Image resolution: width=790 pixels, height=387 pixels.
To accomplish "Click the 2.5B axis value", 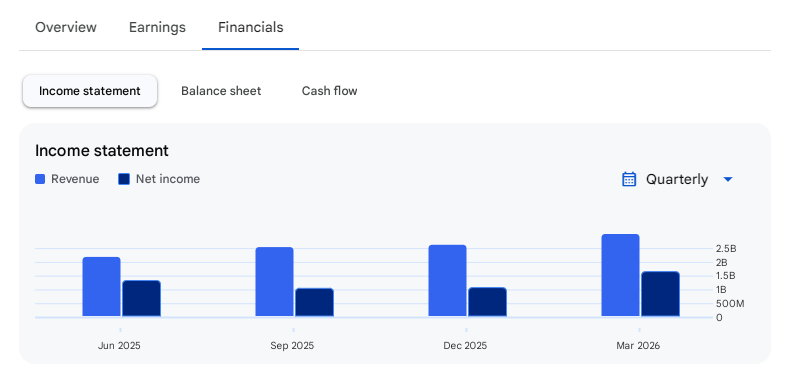I will click(x=726, y=248).
